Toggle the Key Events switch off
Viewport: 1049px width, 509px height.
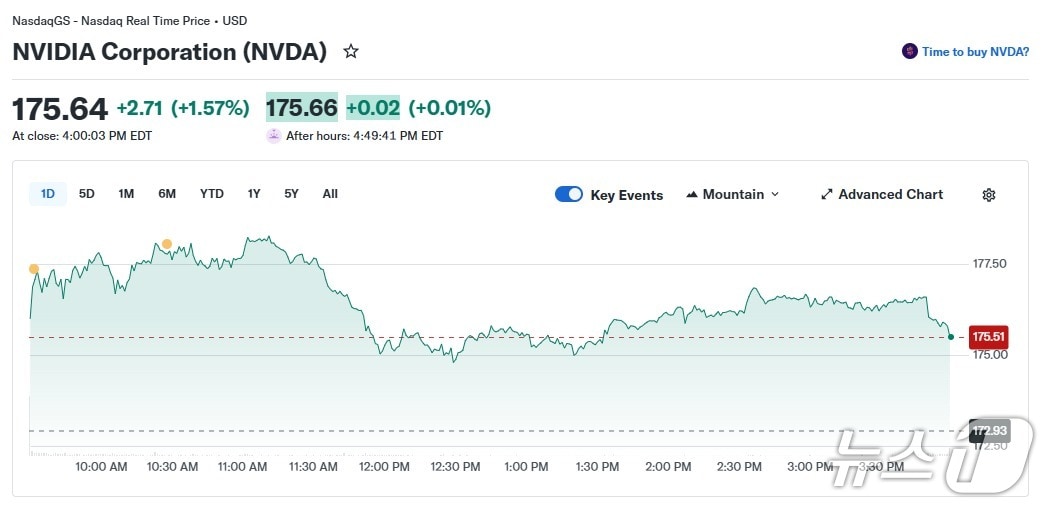[569, 194]
